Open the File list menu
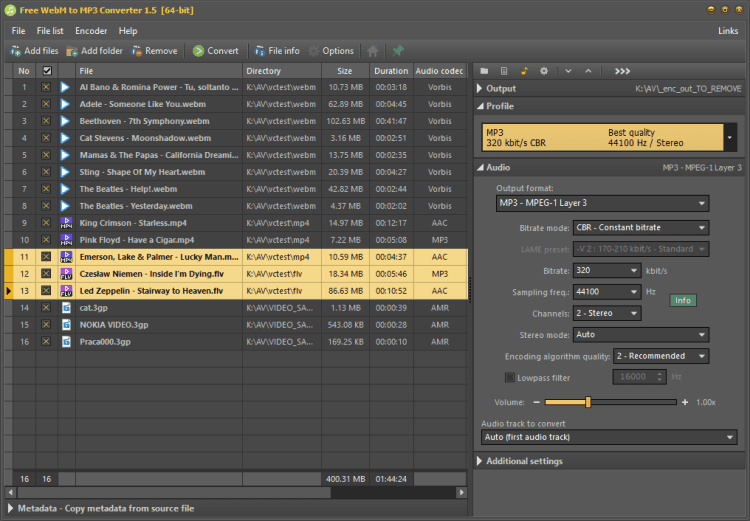The image size is (750, 521). tap(50, 31)
